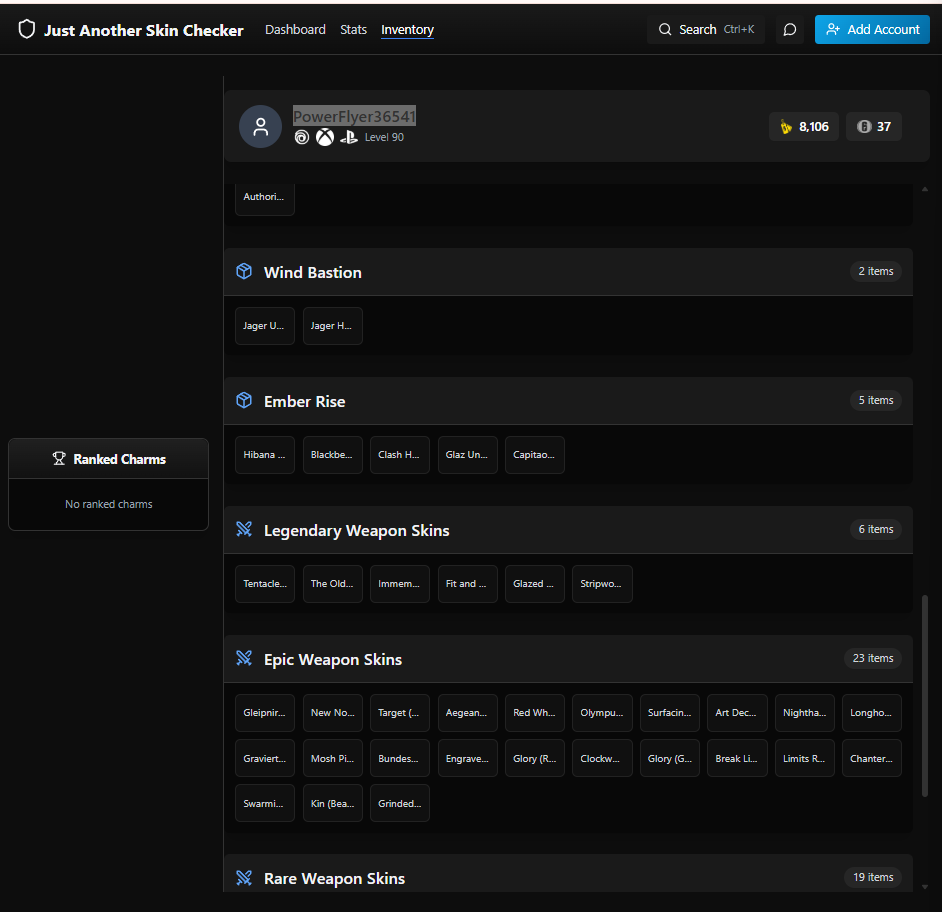
Task: Choose the 'Tentacle...' legendary skin
Action: [x=265, y=584]
